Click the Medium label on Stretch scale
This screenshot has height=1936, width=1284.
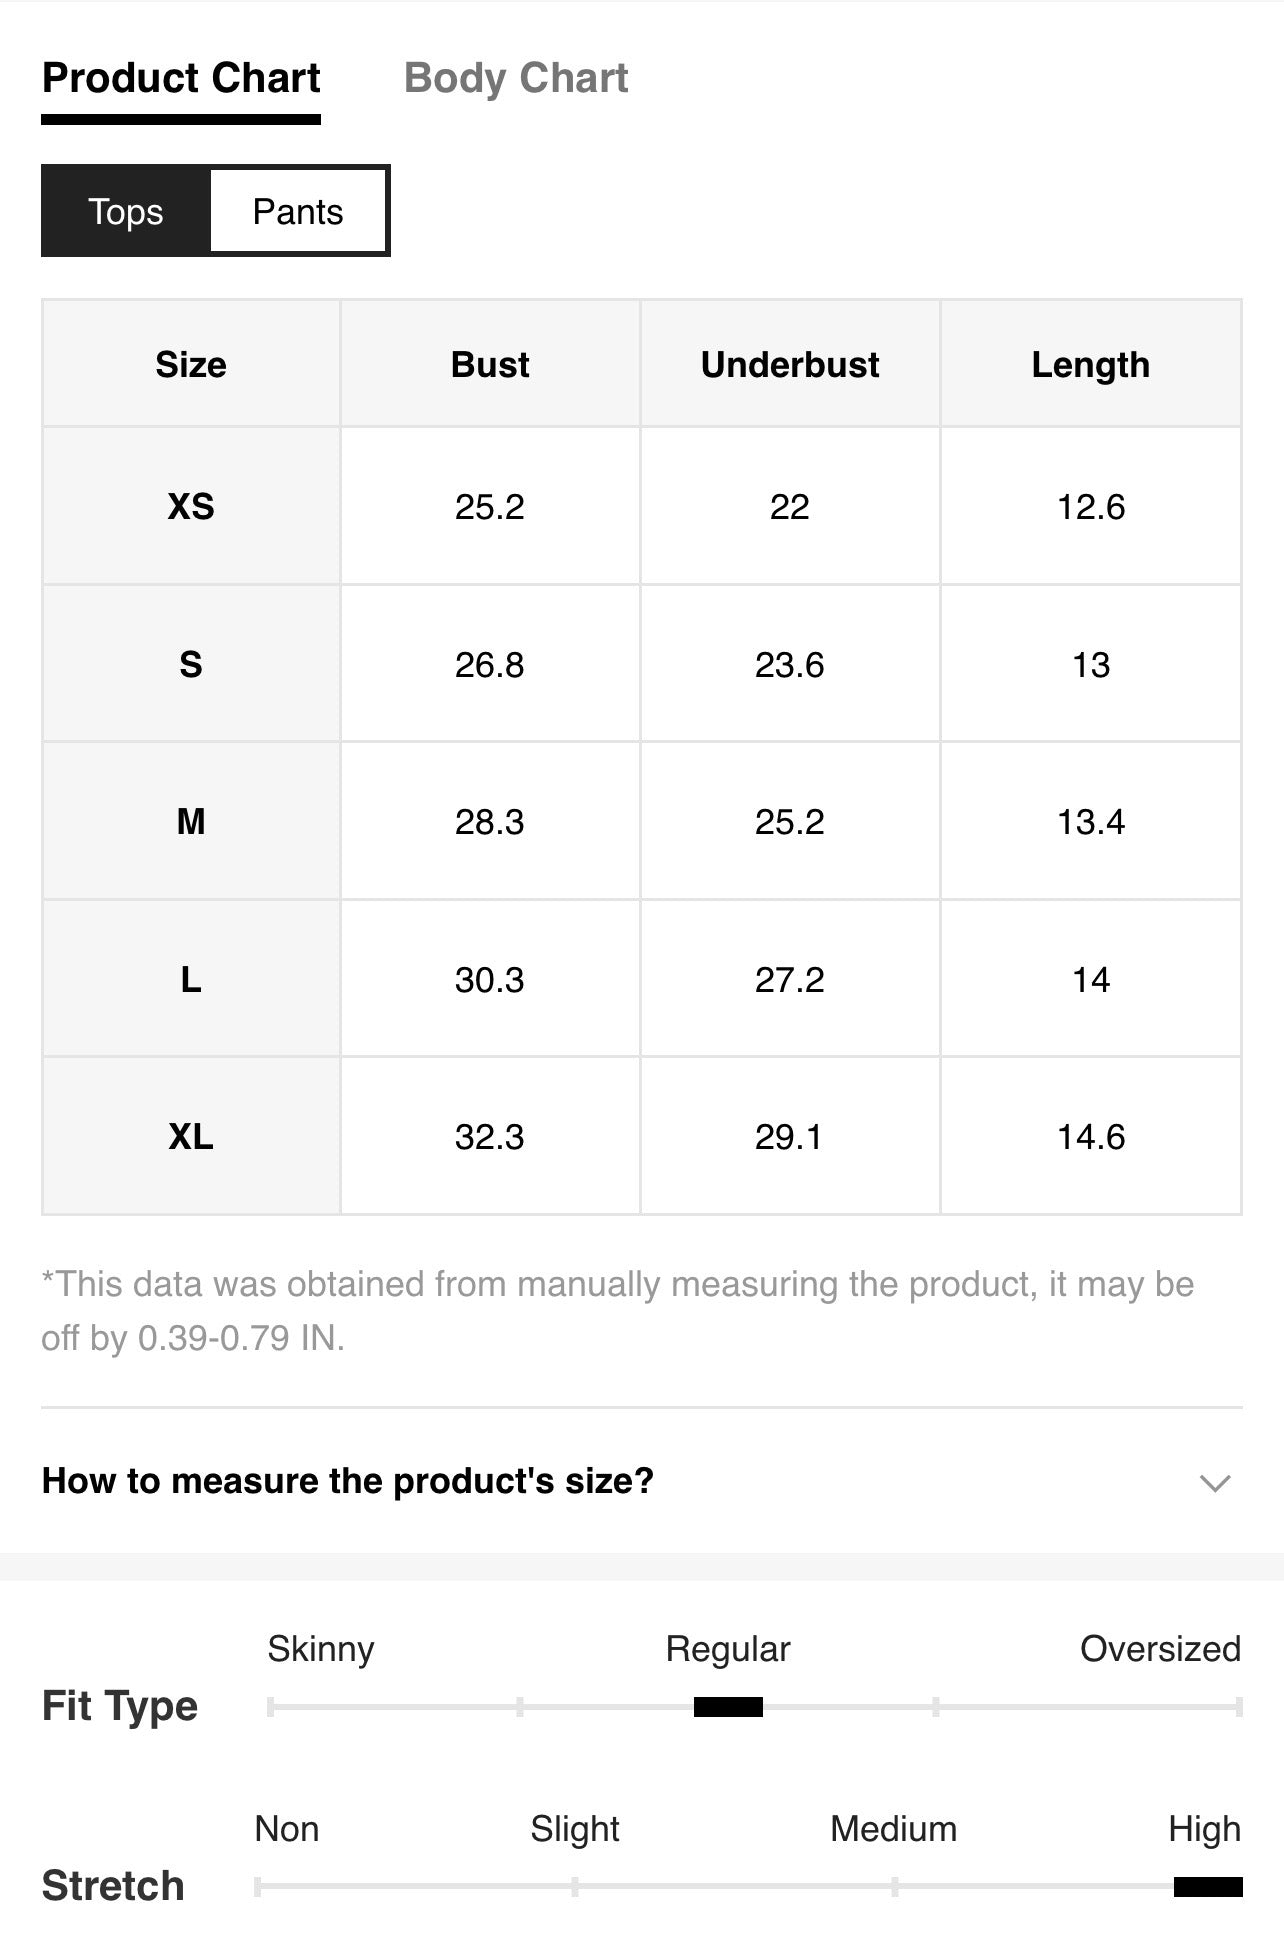893,1828
